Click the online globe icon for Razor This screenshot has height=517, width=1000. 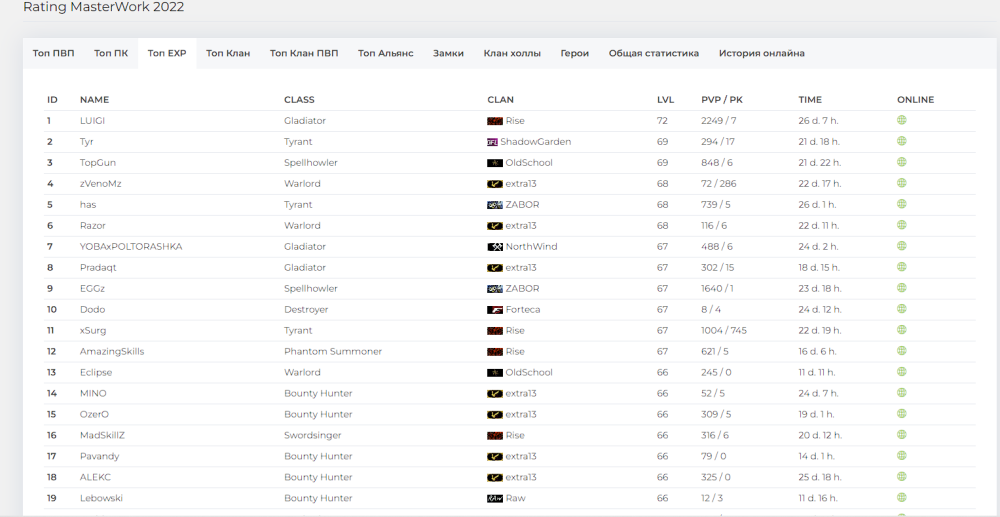(902, 225)
